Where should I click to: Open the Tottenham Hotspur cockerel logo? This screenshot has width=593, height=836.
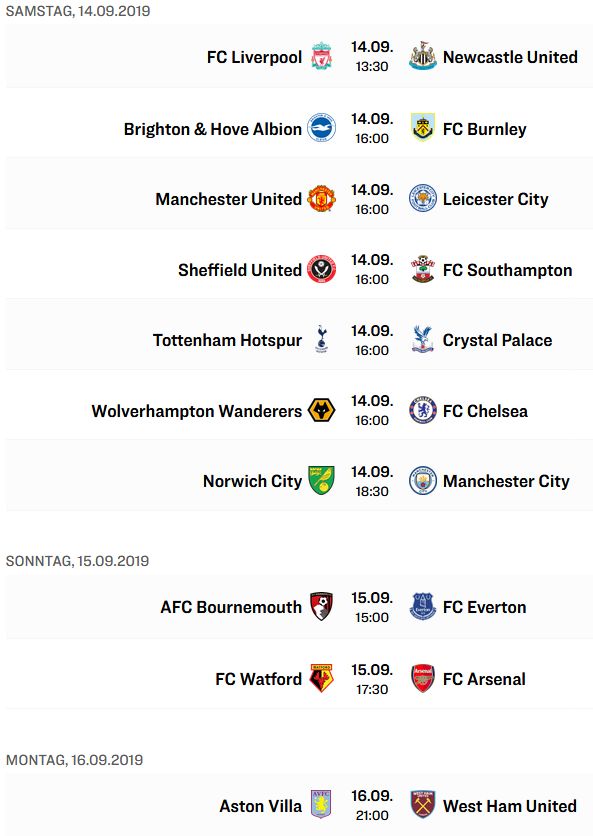[x=322, y=340]
